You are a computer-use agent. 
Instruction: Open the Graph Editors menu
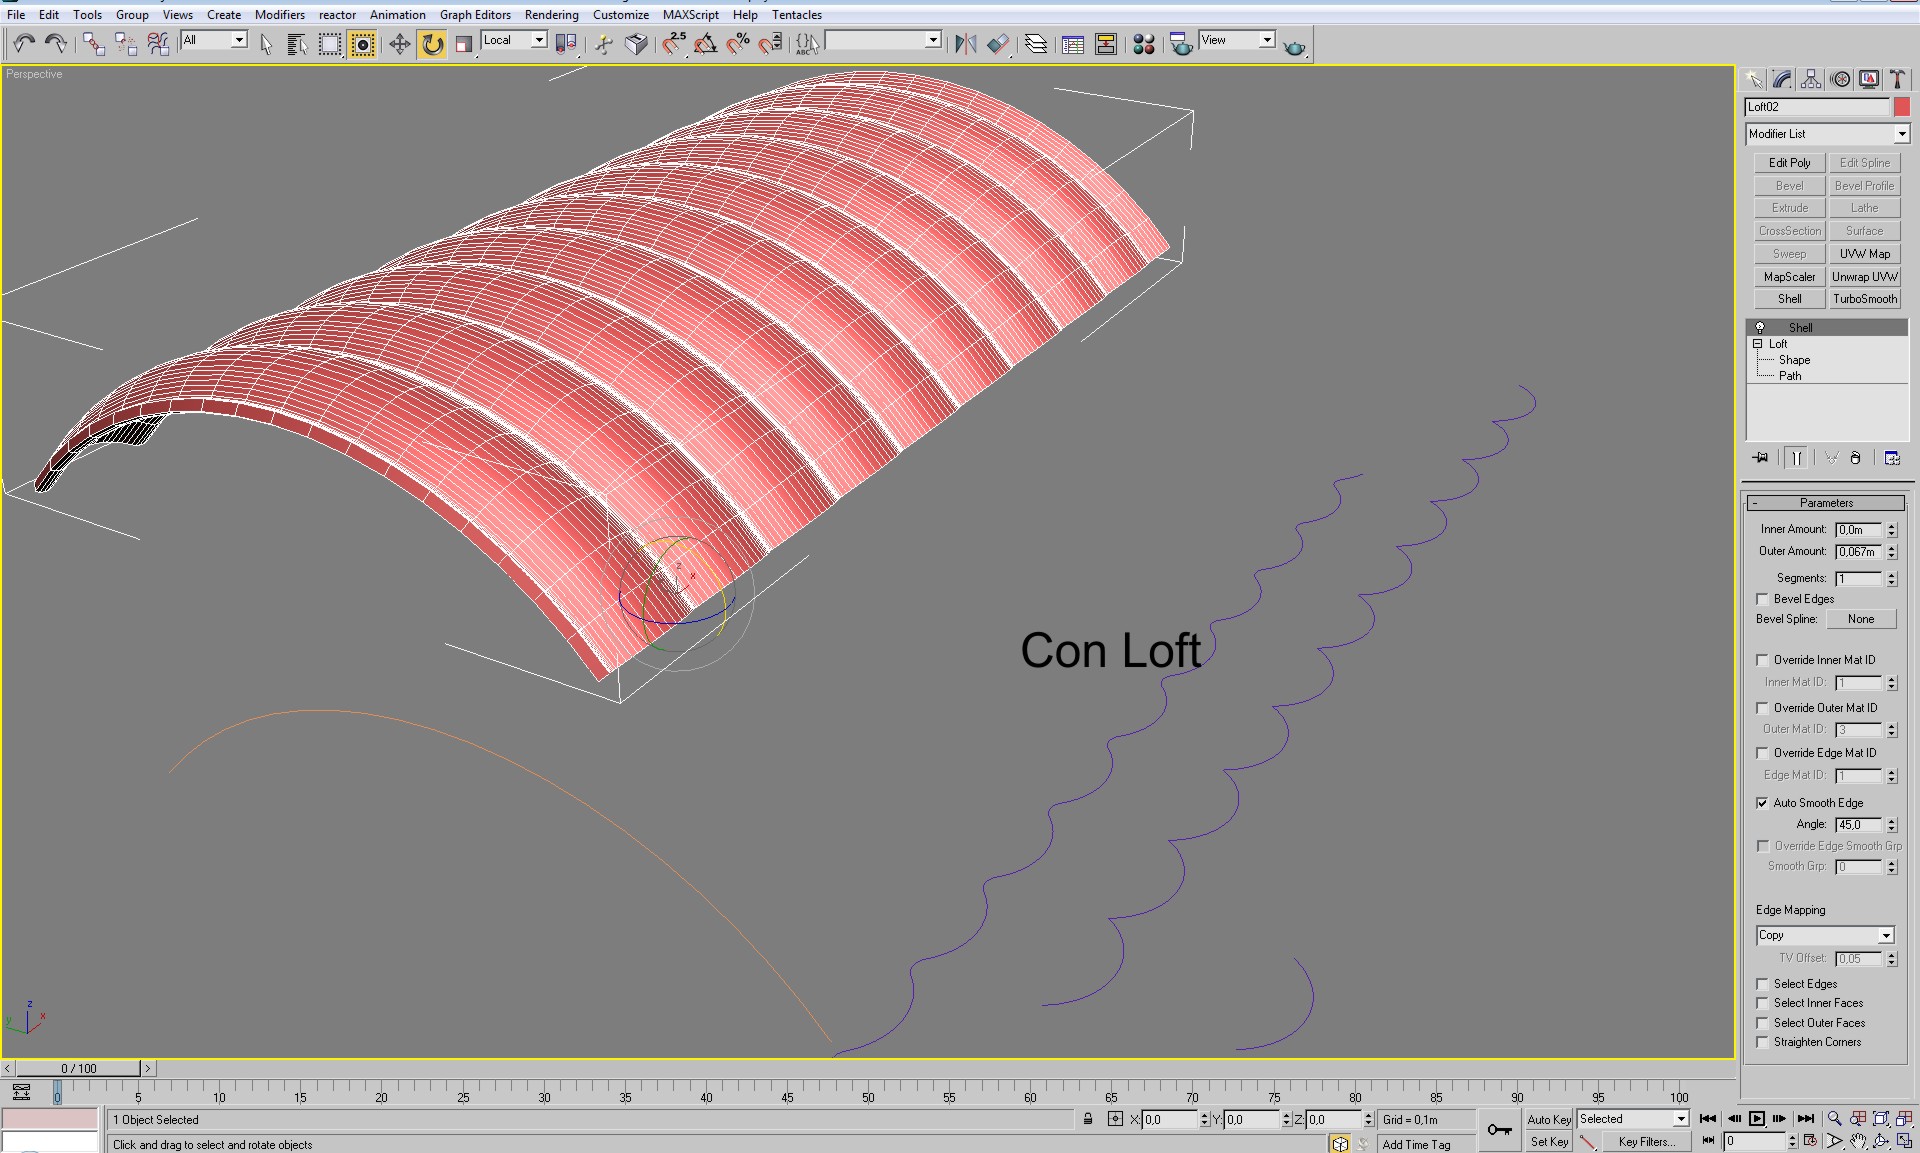click(475, 15)
